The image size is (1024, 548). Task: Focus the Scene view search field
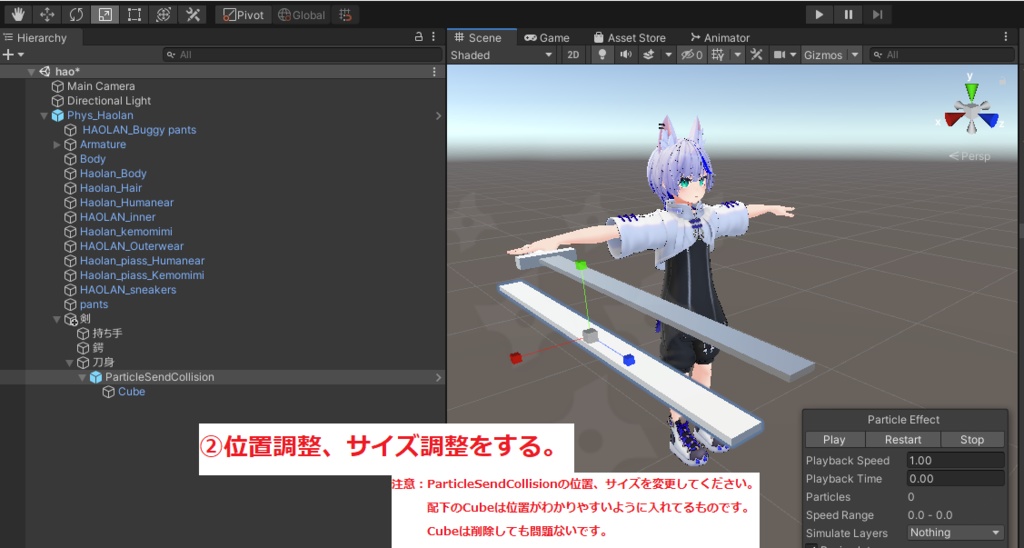(941, 55)
